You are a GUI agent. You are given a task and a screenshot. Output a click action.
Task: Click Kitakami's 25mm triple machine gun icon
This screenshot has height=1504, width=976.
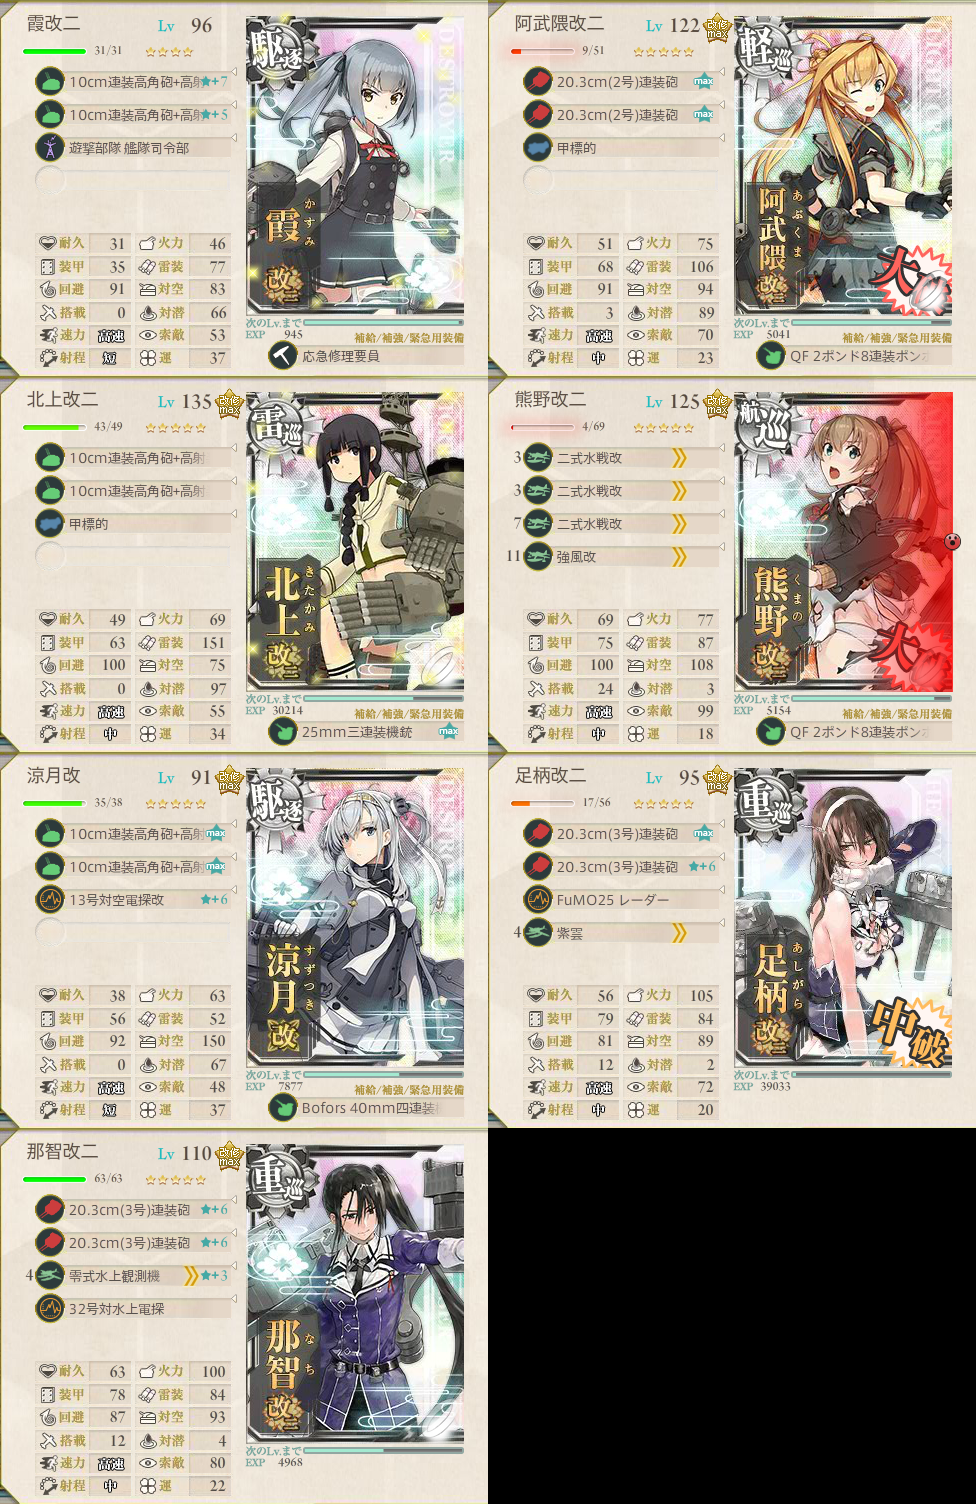[283, 731]
